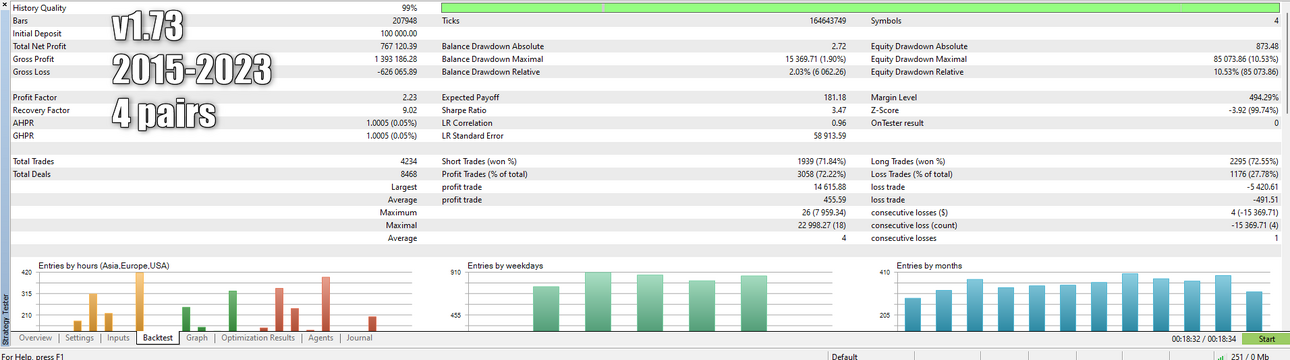Click the largest profit trade value 14 615.88

[829, 187]
